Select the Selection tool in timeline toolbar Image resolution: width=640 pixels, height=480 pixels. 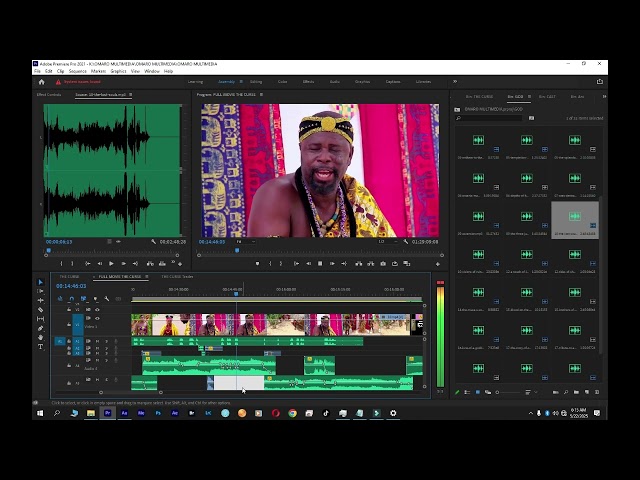[x=40, y=282]
